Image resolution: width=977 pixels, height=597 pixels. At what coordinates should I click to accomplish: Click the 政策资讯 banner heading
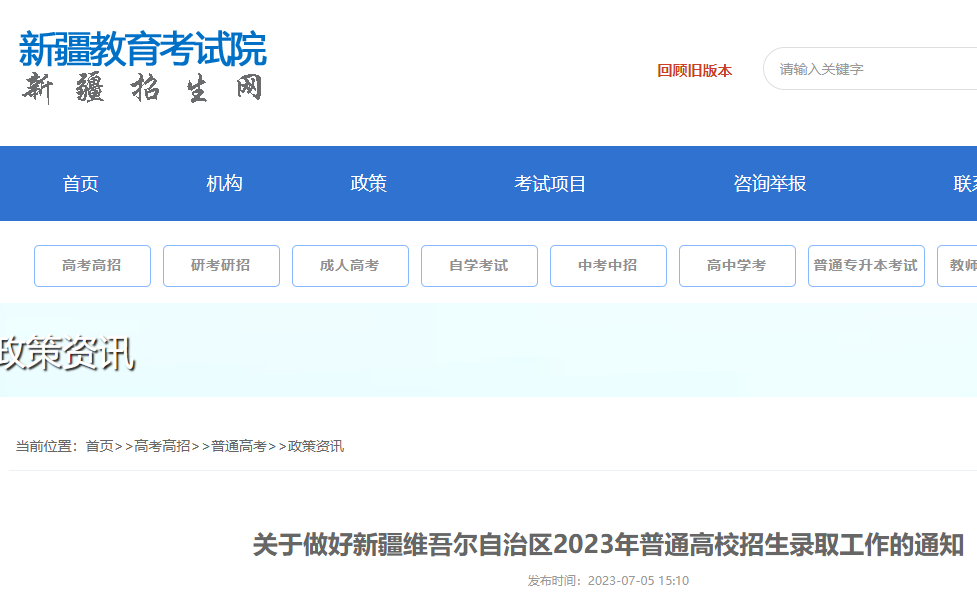(x=67, y=353)
